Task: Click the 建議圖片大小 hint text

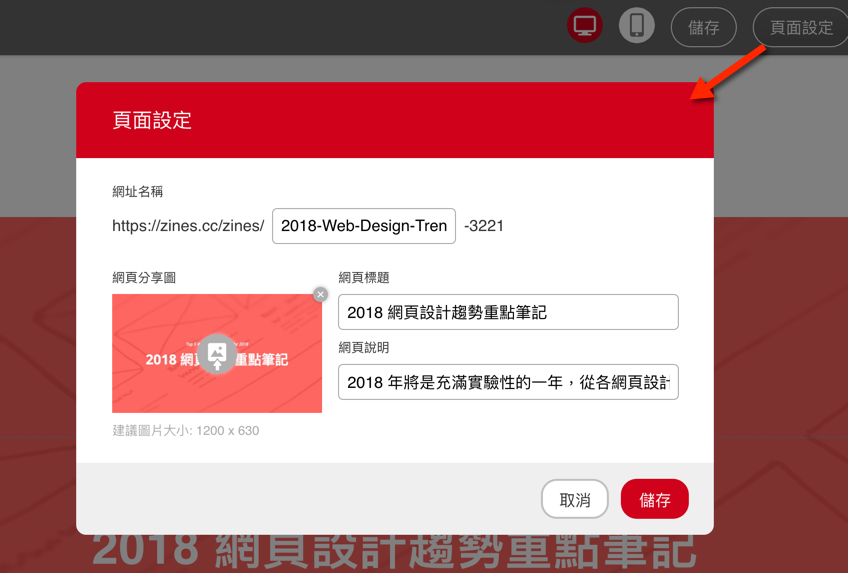Action: pos(186,431)
